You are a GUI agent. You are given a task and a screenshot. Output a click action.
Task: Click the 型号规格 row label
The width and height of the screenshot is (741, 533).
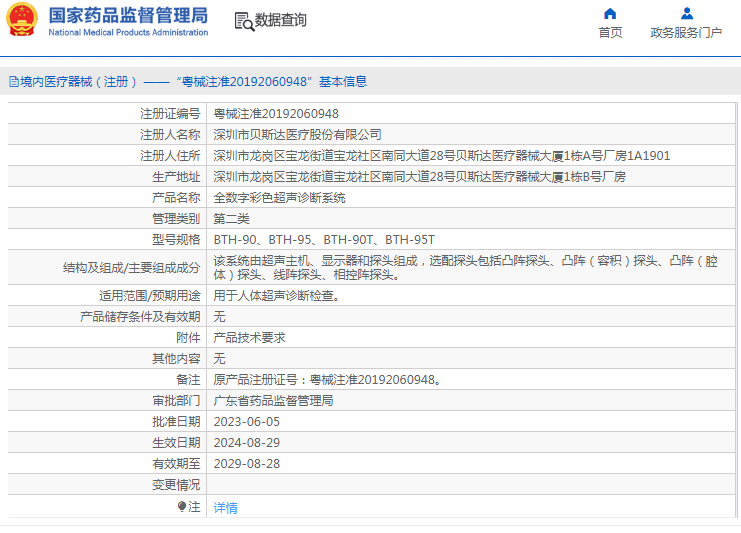176,240
